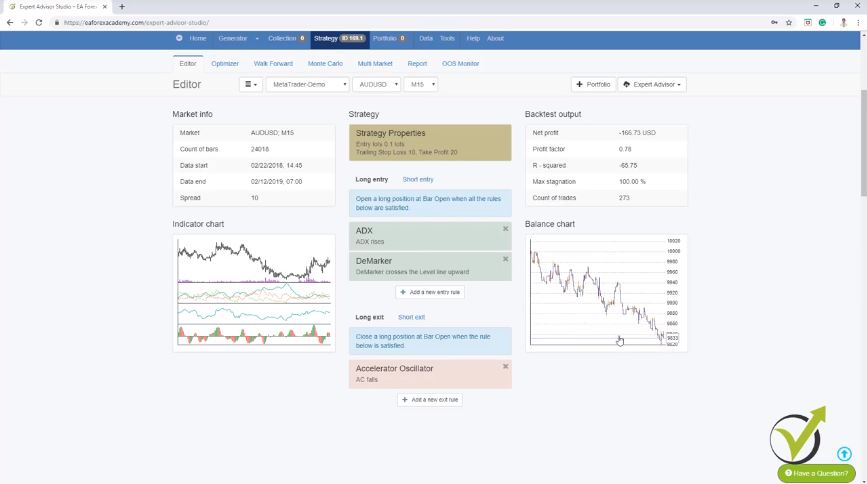Open the Expert Advisor export dropdown
The image size is (867, 484).
[652, 85]
